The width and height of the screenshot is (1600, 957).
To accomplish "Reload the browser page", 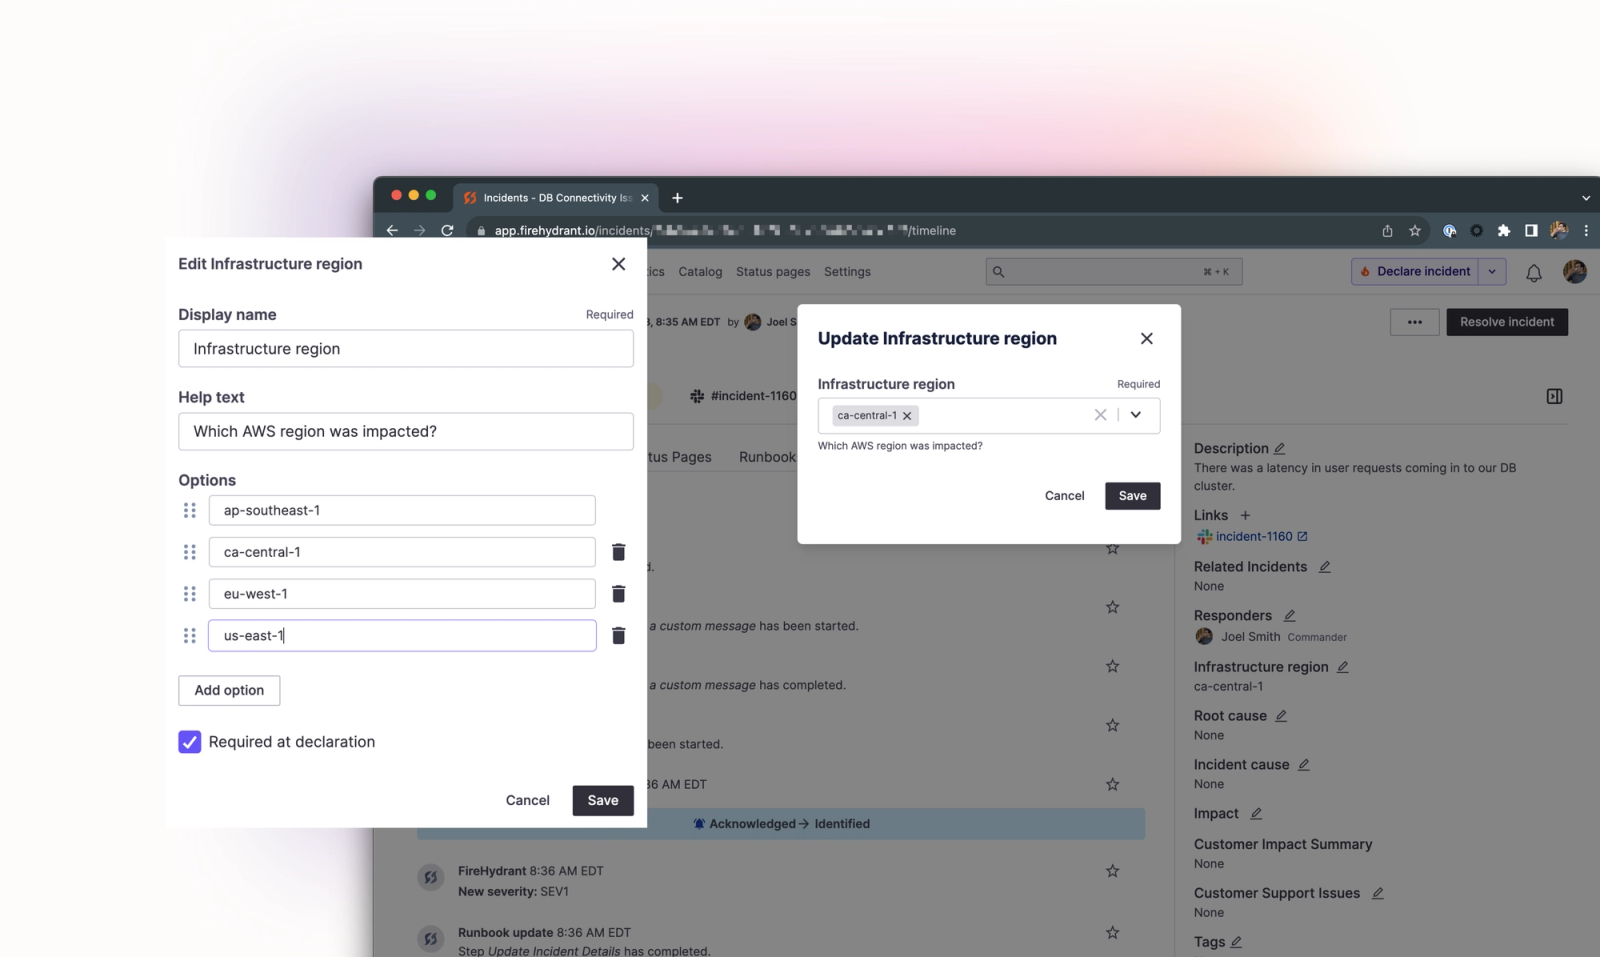I will pyautogui.click(x=447, y=231).
